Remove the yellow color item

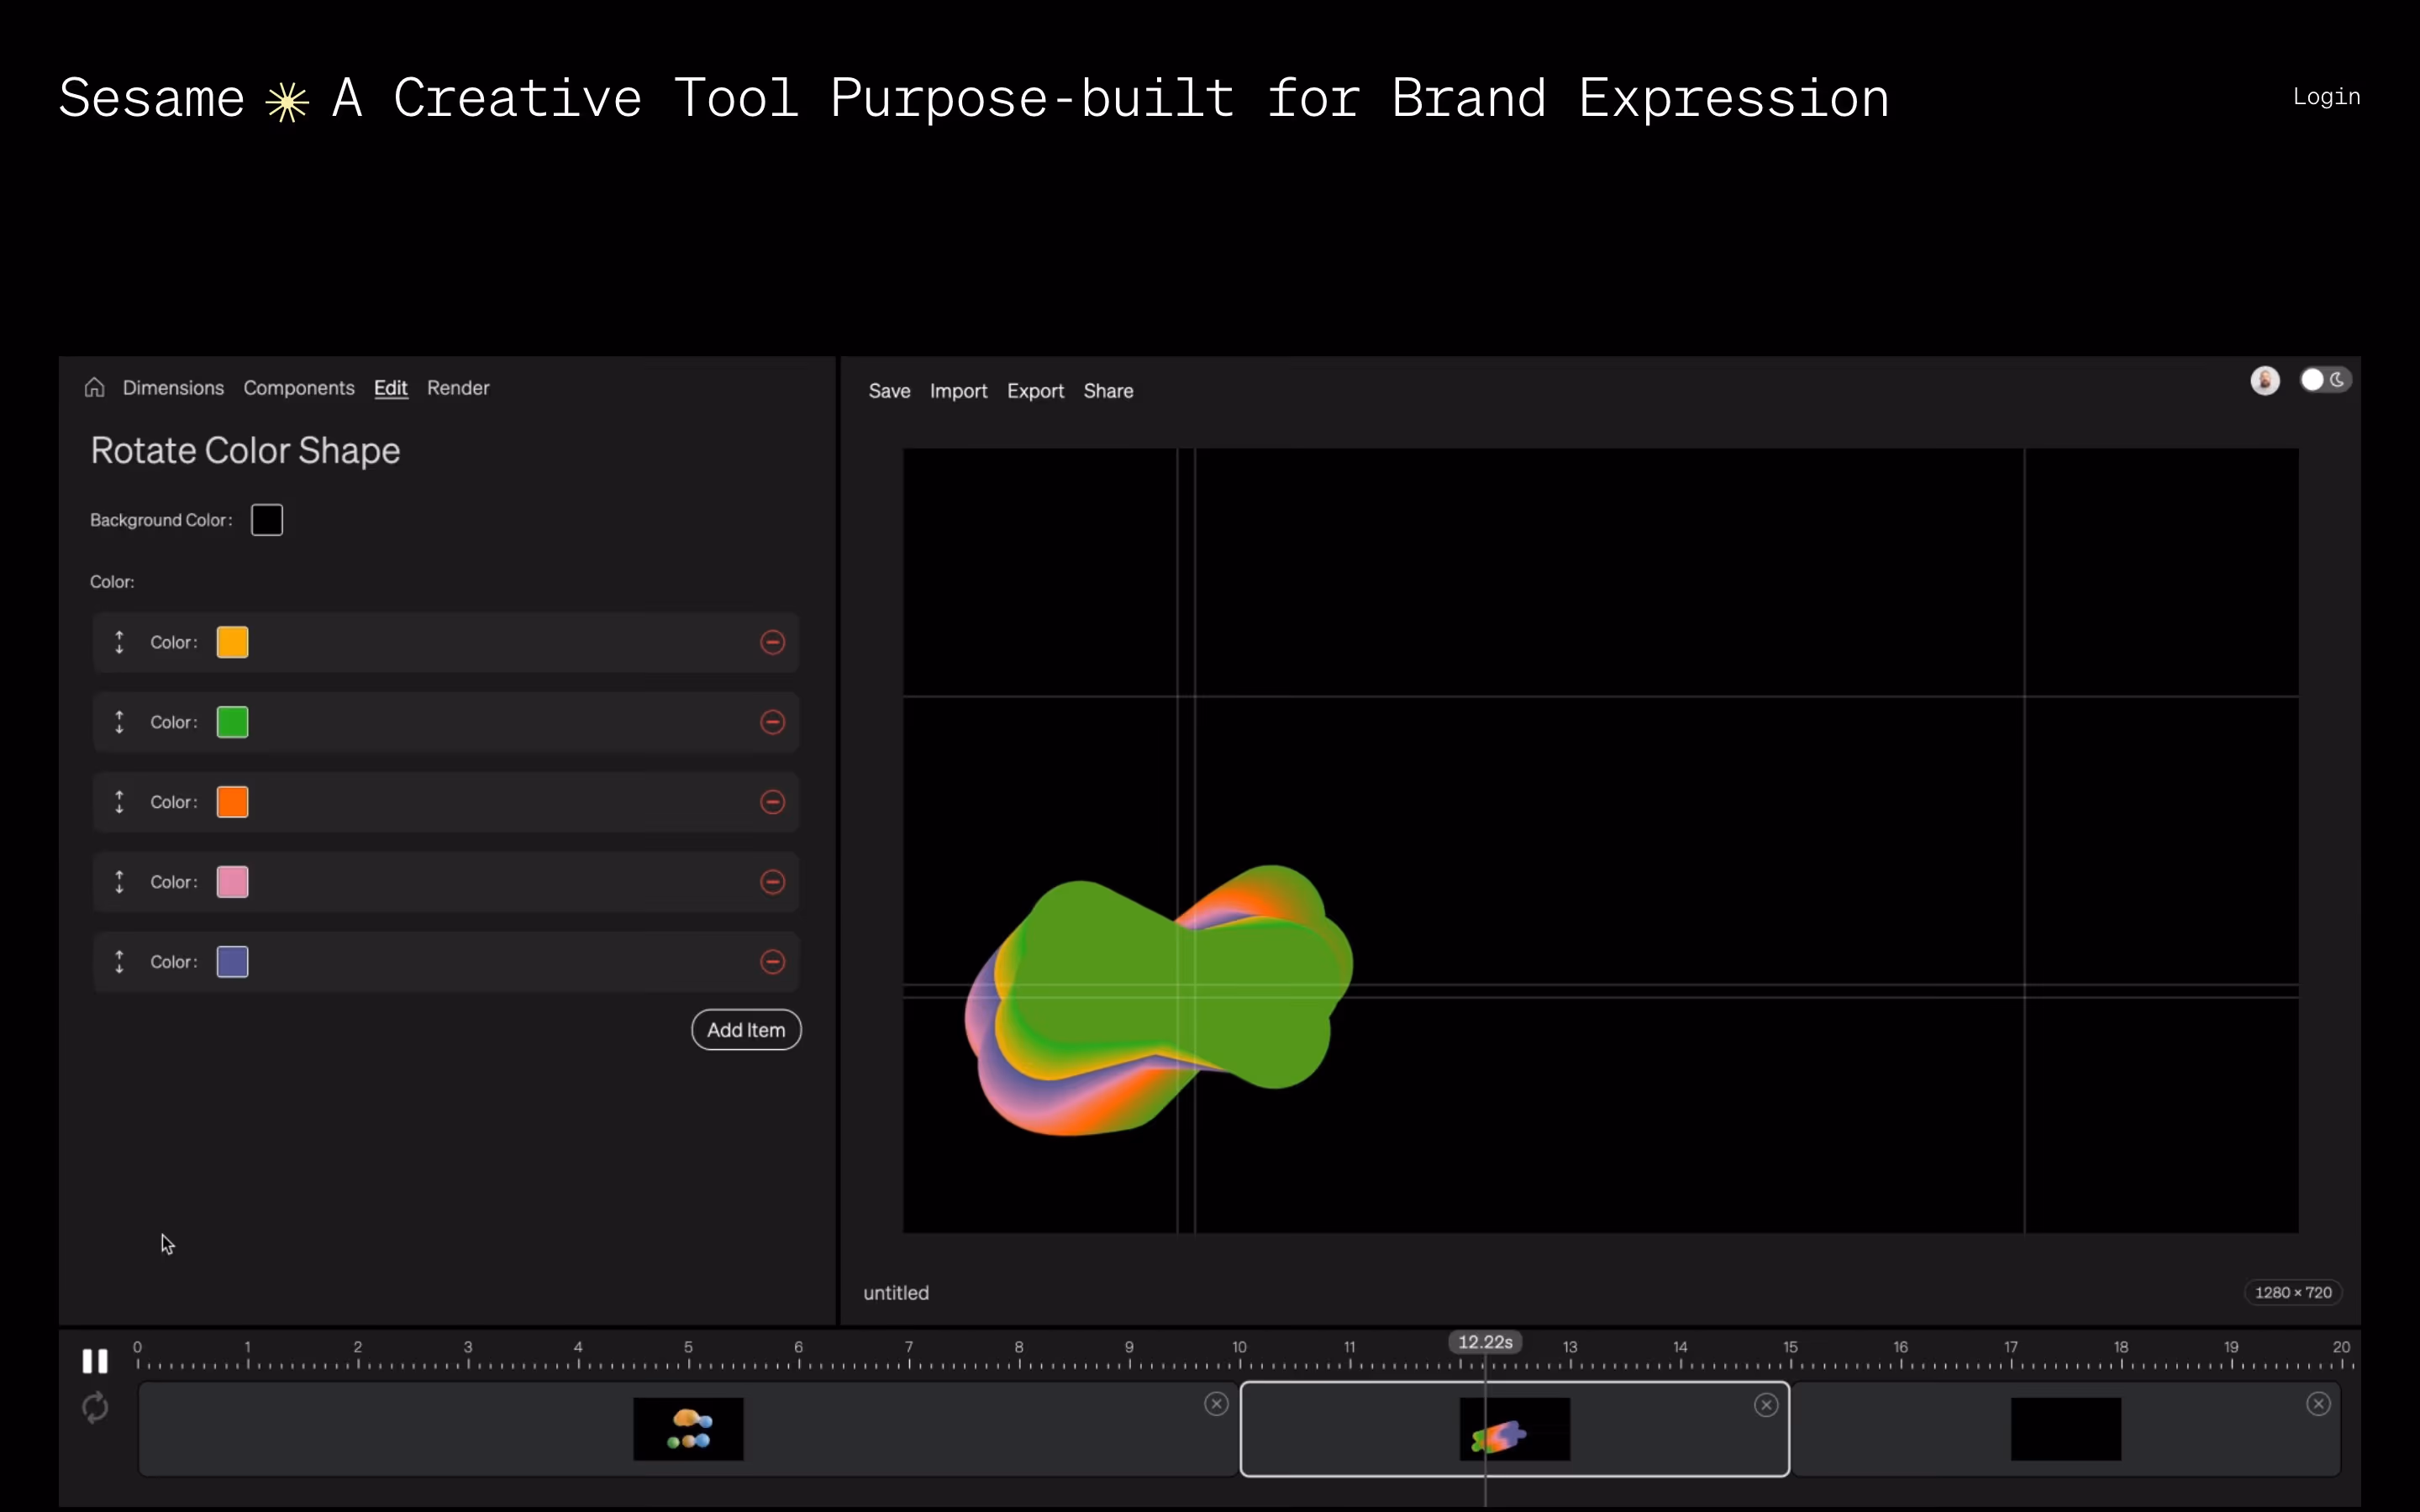773,642
